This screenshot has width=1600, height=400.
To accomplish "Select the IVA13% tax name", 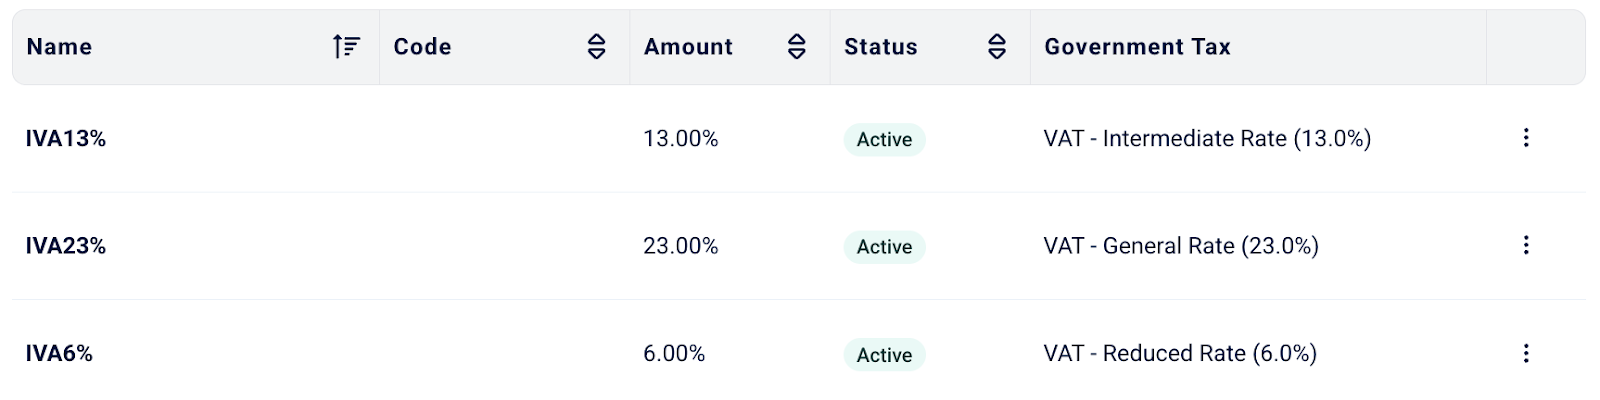I will pos(66,139).
